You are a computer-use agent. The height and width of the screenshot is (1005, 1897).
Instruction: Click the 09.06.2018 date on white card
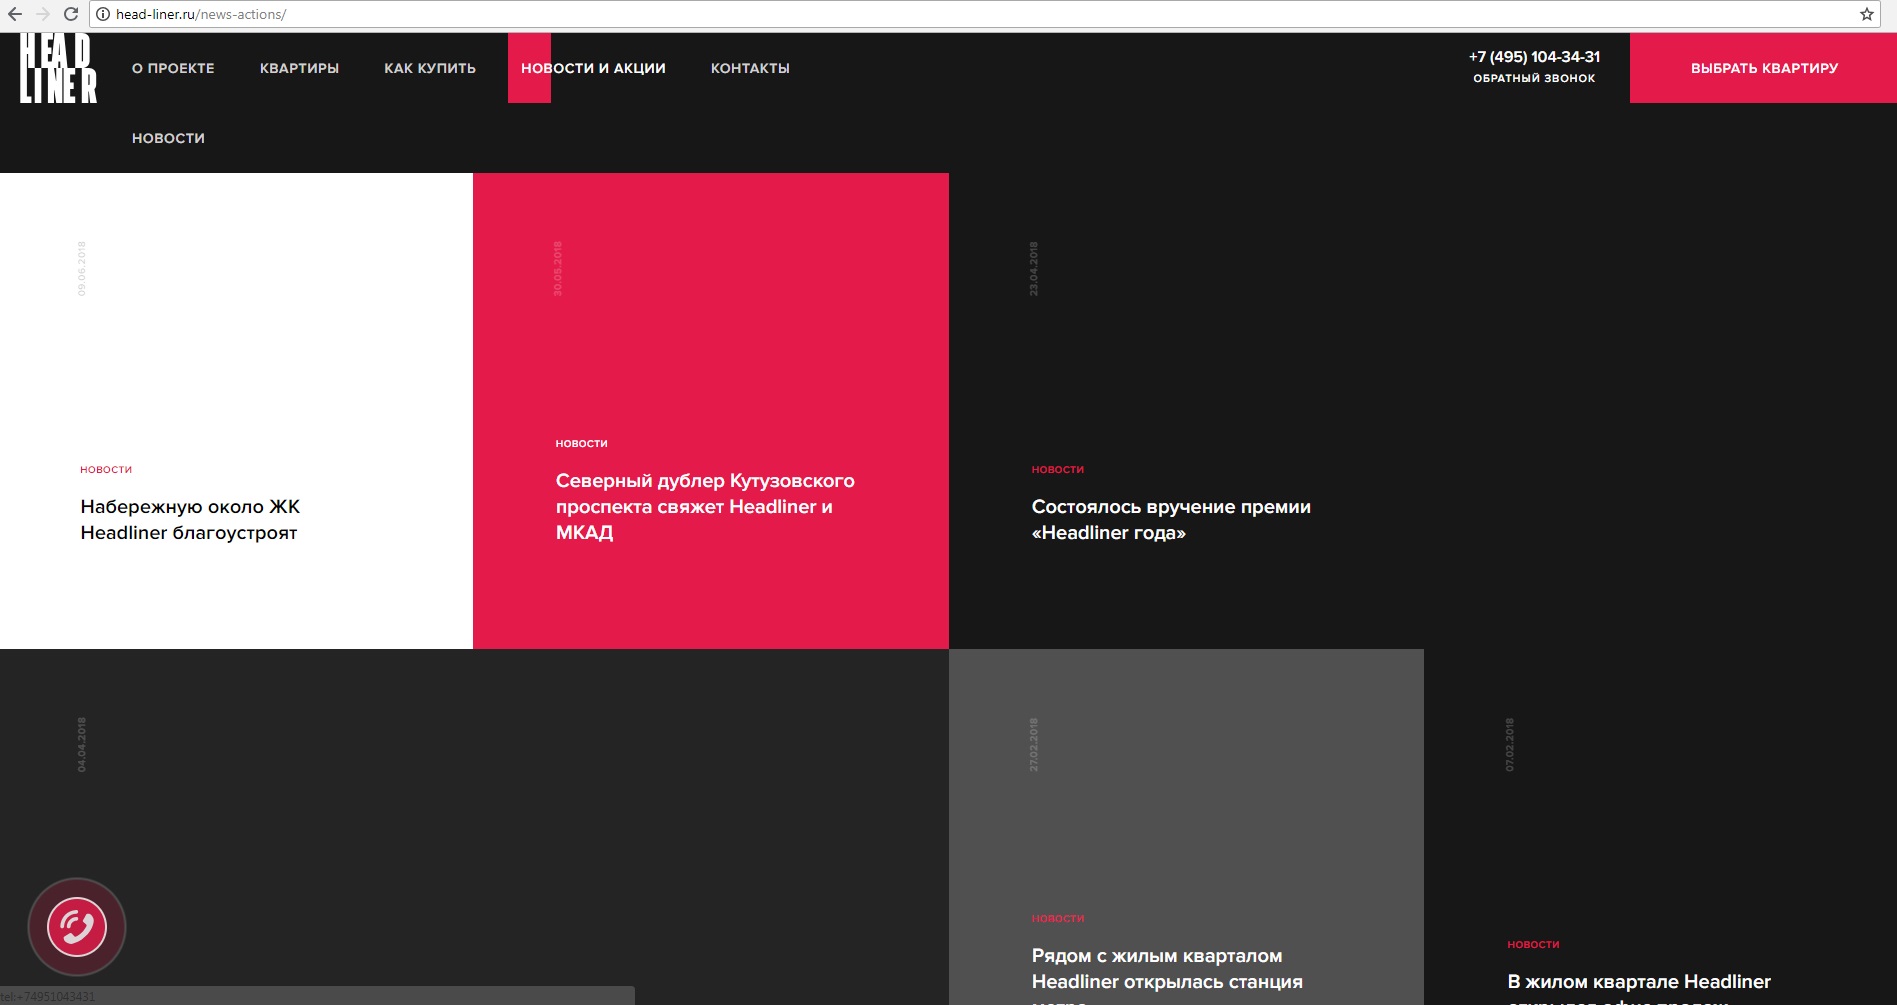(x=82, y=269)
